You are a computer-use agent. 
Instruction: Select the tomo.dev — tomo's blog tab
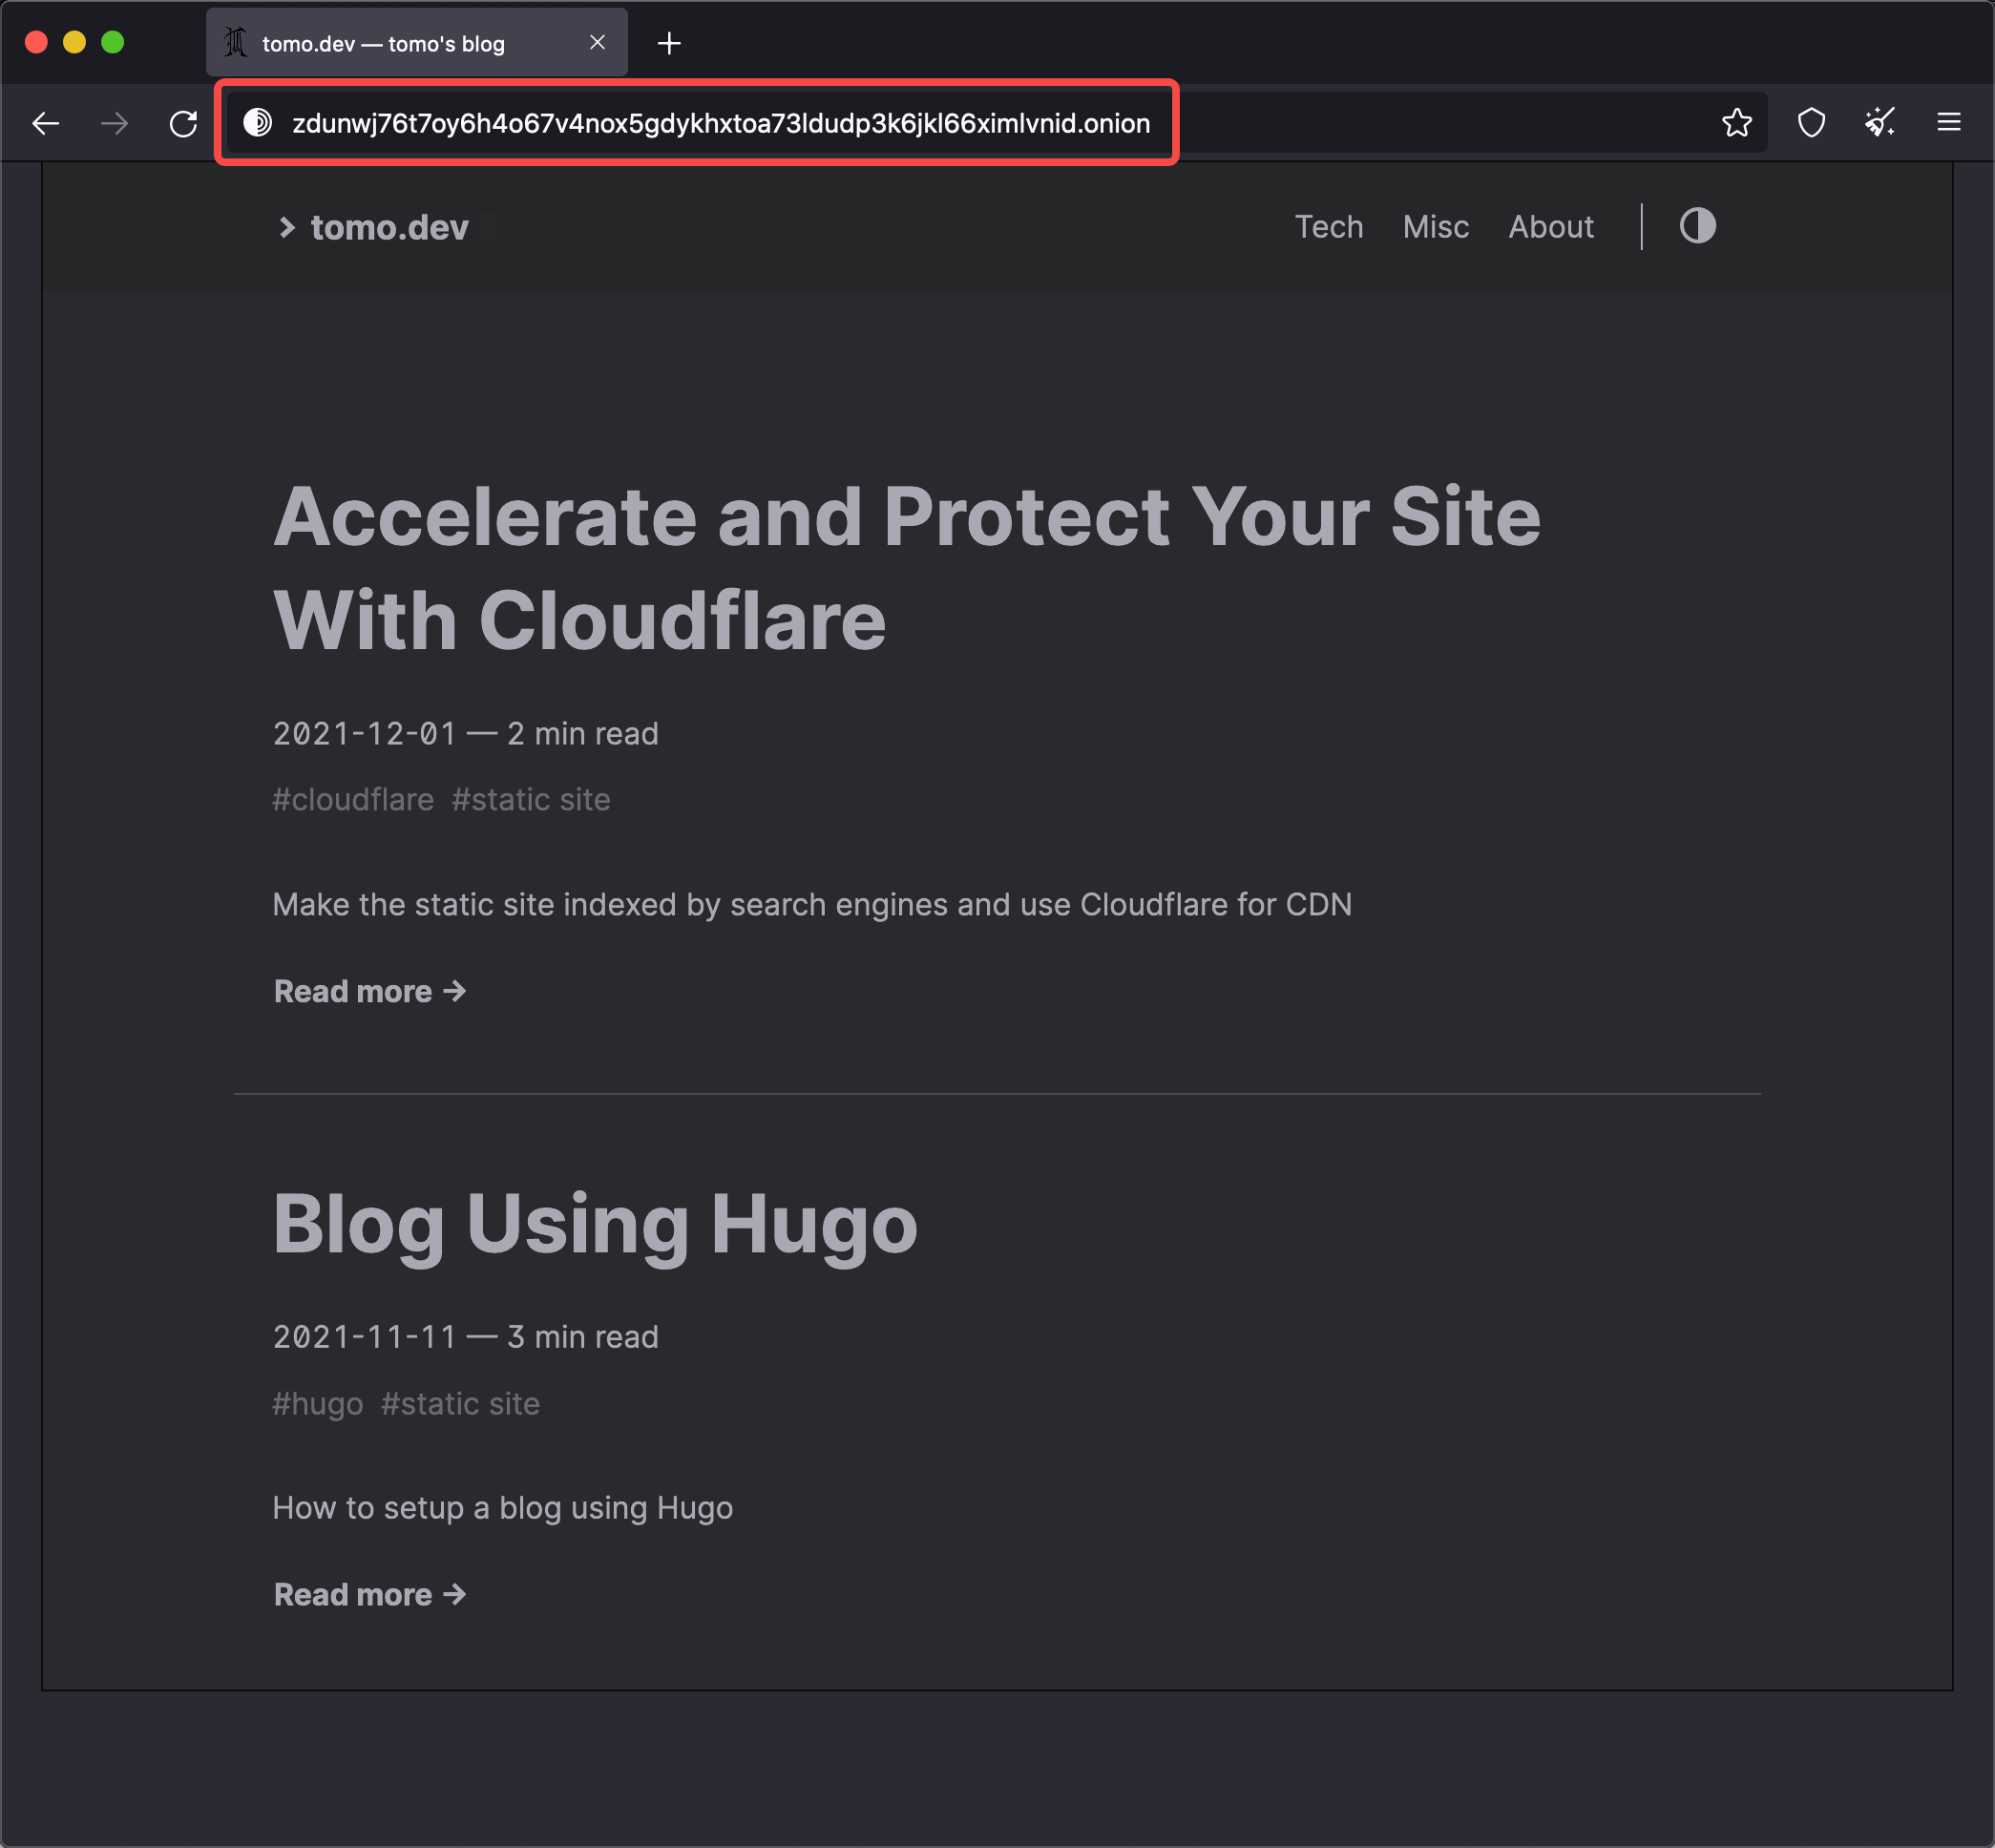click(x=383, y=44)
